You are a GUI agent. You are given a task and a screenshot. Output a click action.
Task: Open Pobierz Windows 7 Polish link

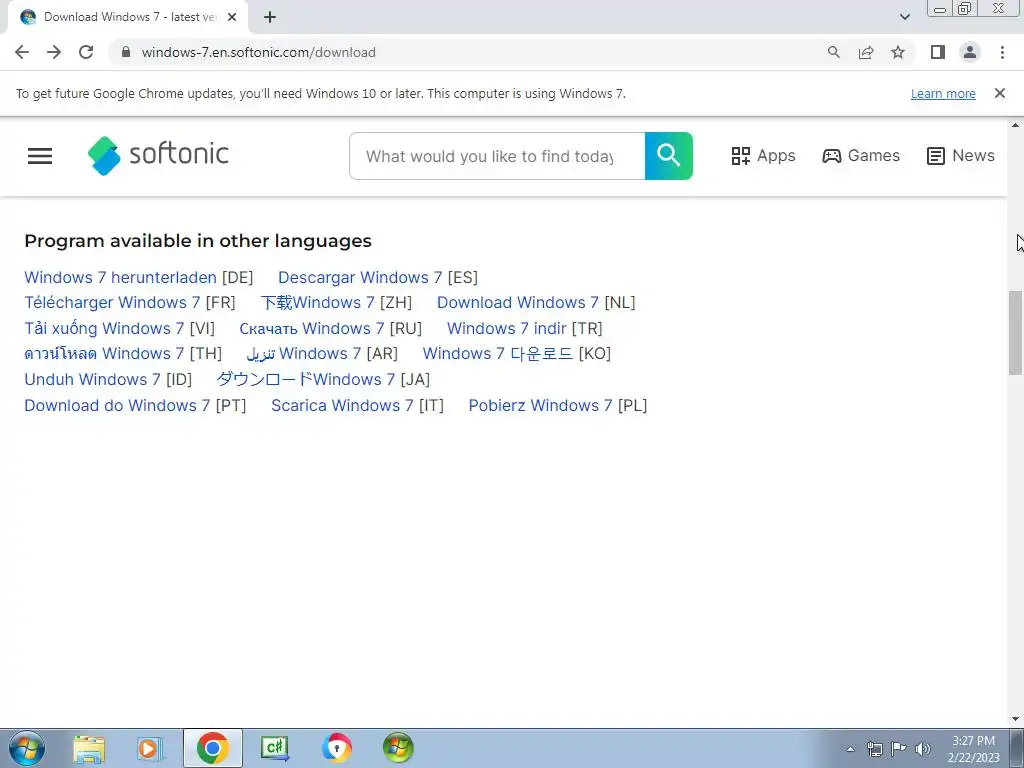pos(540,405)
